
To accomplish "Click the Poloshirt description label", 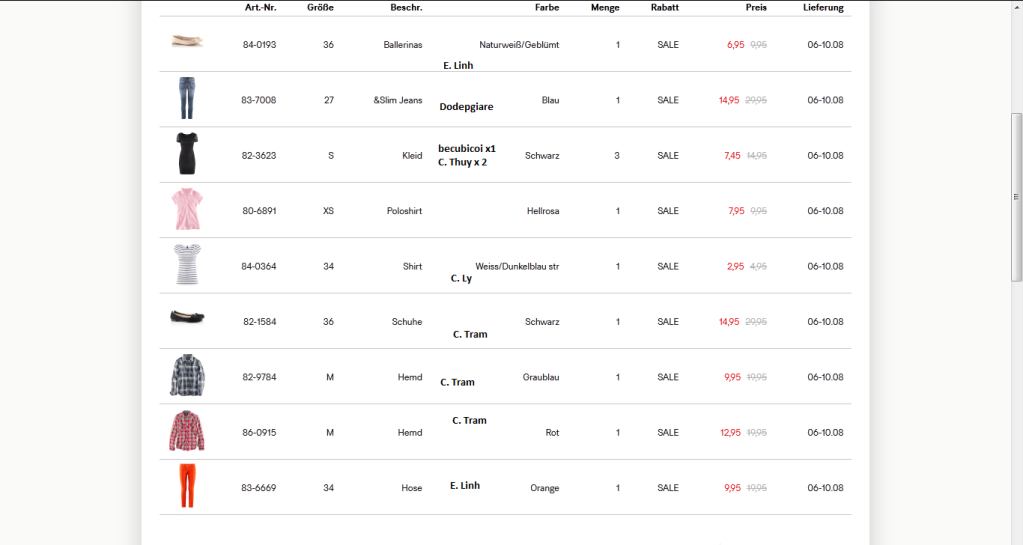I will (x=404, y=211).
